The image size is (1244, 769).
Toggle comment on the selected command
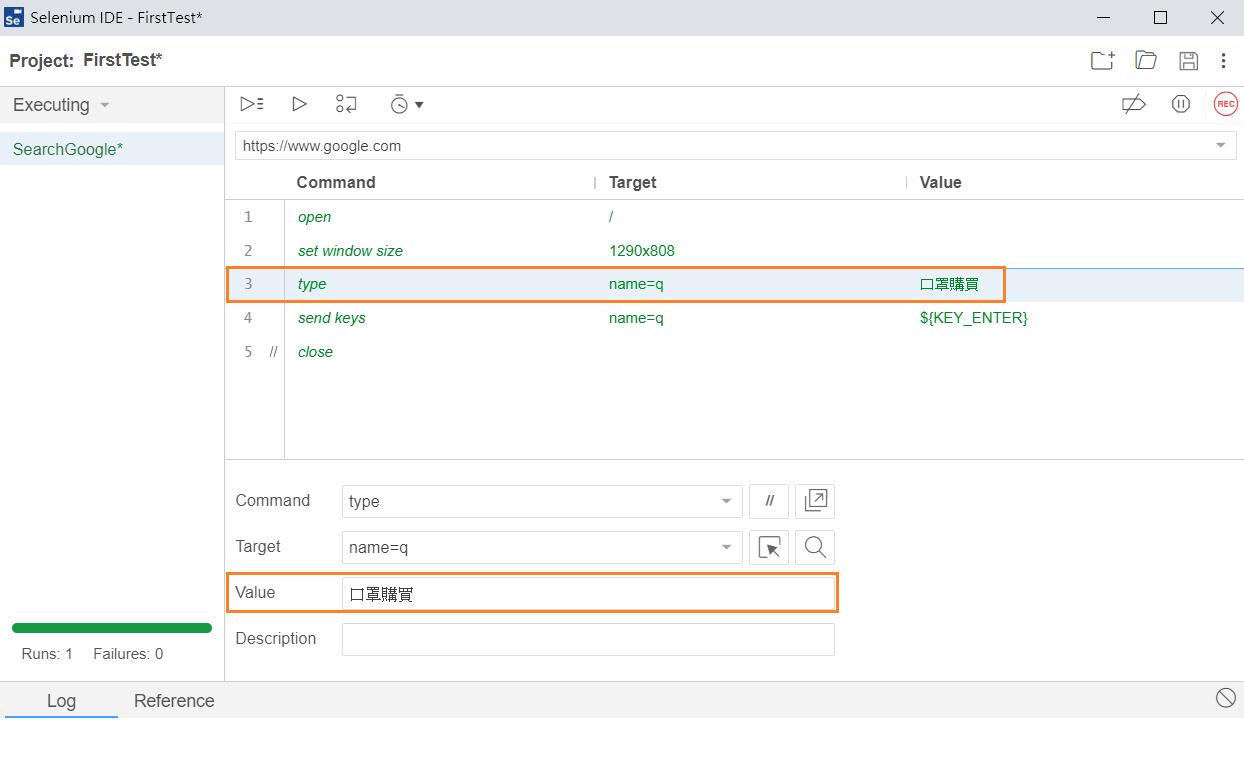pyautogui.click(x=769, y=501)
